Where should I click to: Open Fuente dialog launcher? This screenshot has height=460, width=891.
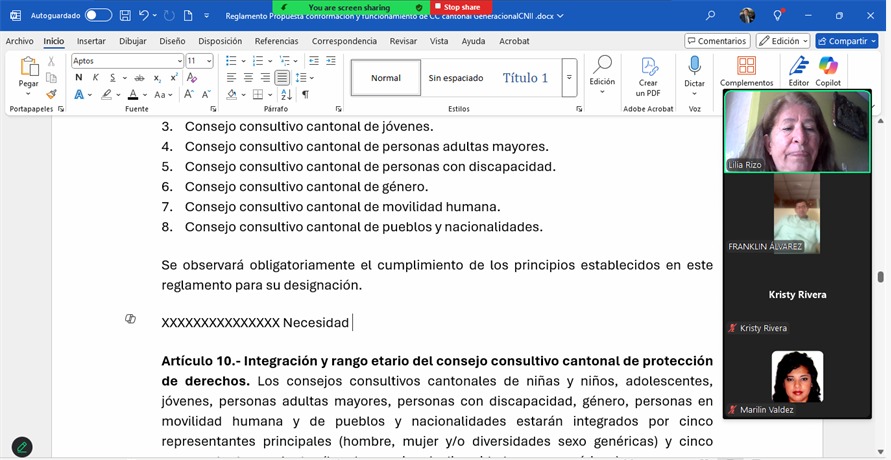click(x=214, y=108)
